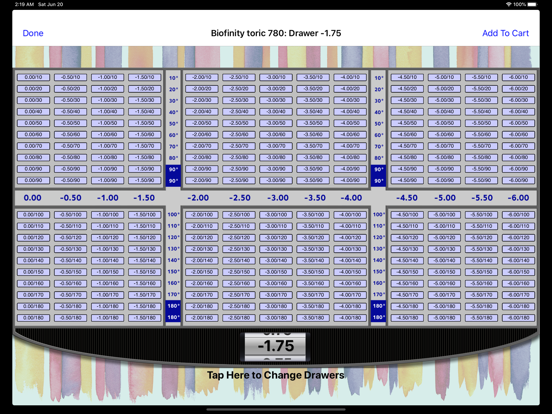Image resolution: width=552 pixels, height=414 pixels.
Task: Select lens label -2.00/100
Action: [x=202, y=215]
